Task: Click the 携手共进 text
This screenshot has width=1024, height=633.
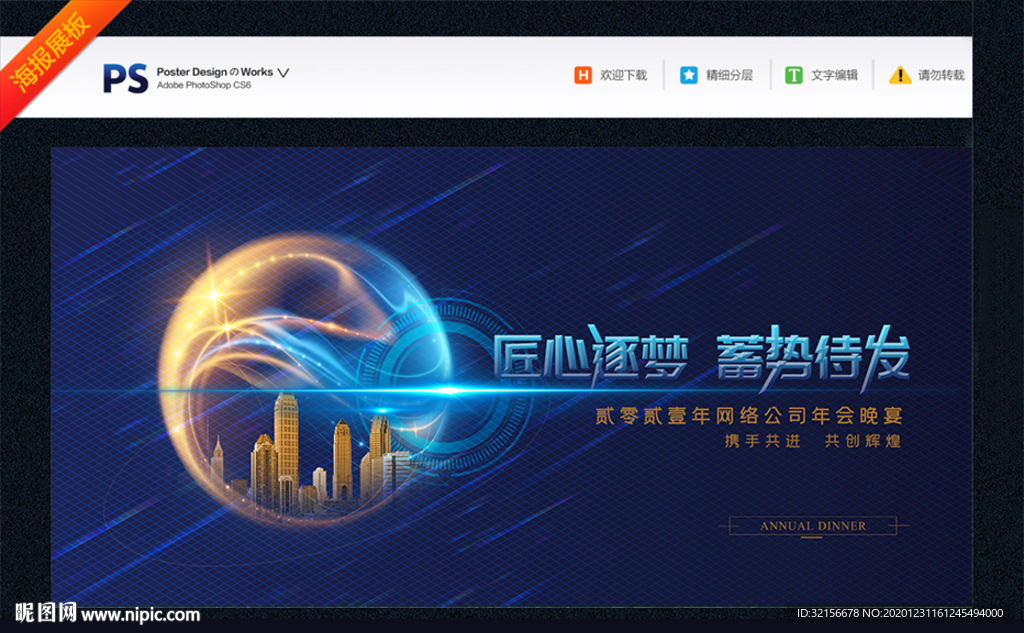Action: [763, 441]
